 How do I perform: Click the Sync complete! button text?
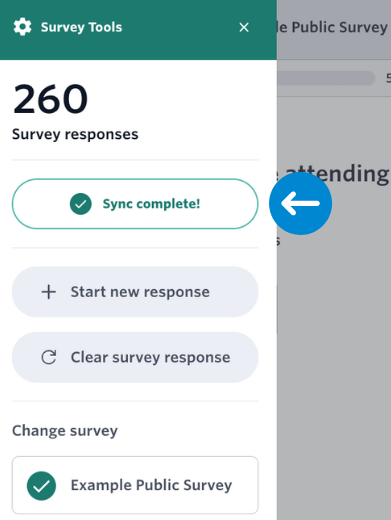coord(151,204)
